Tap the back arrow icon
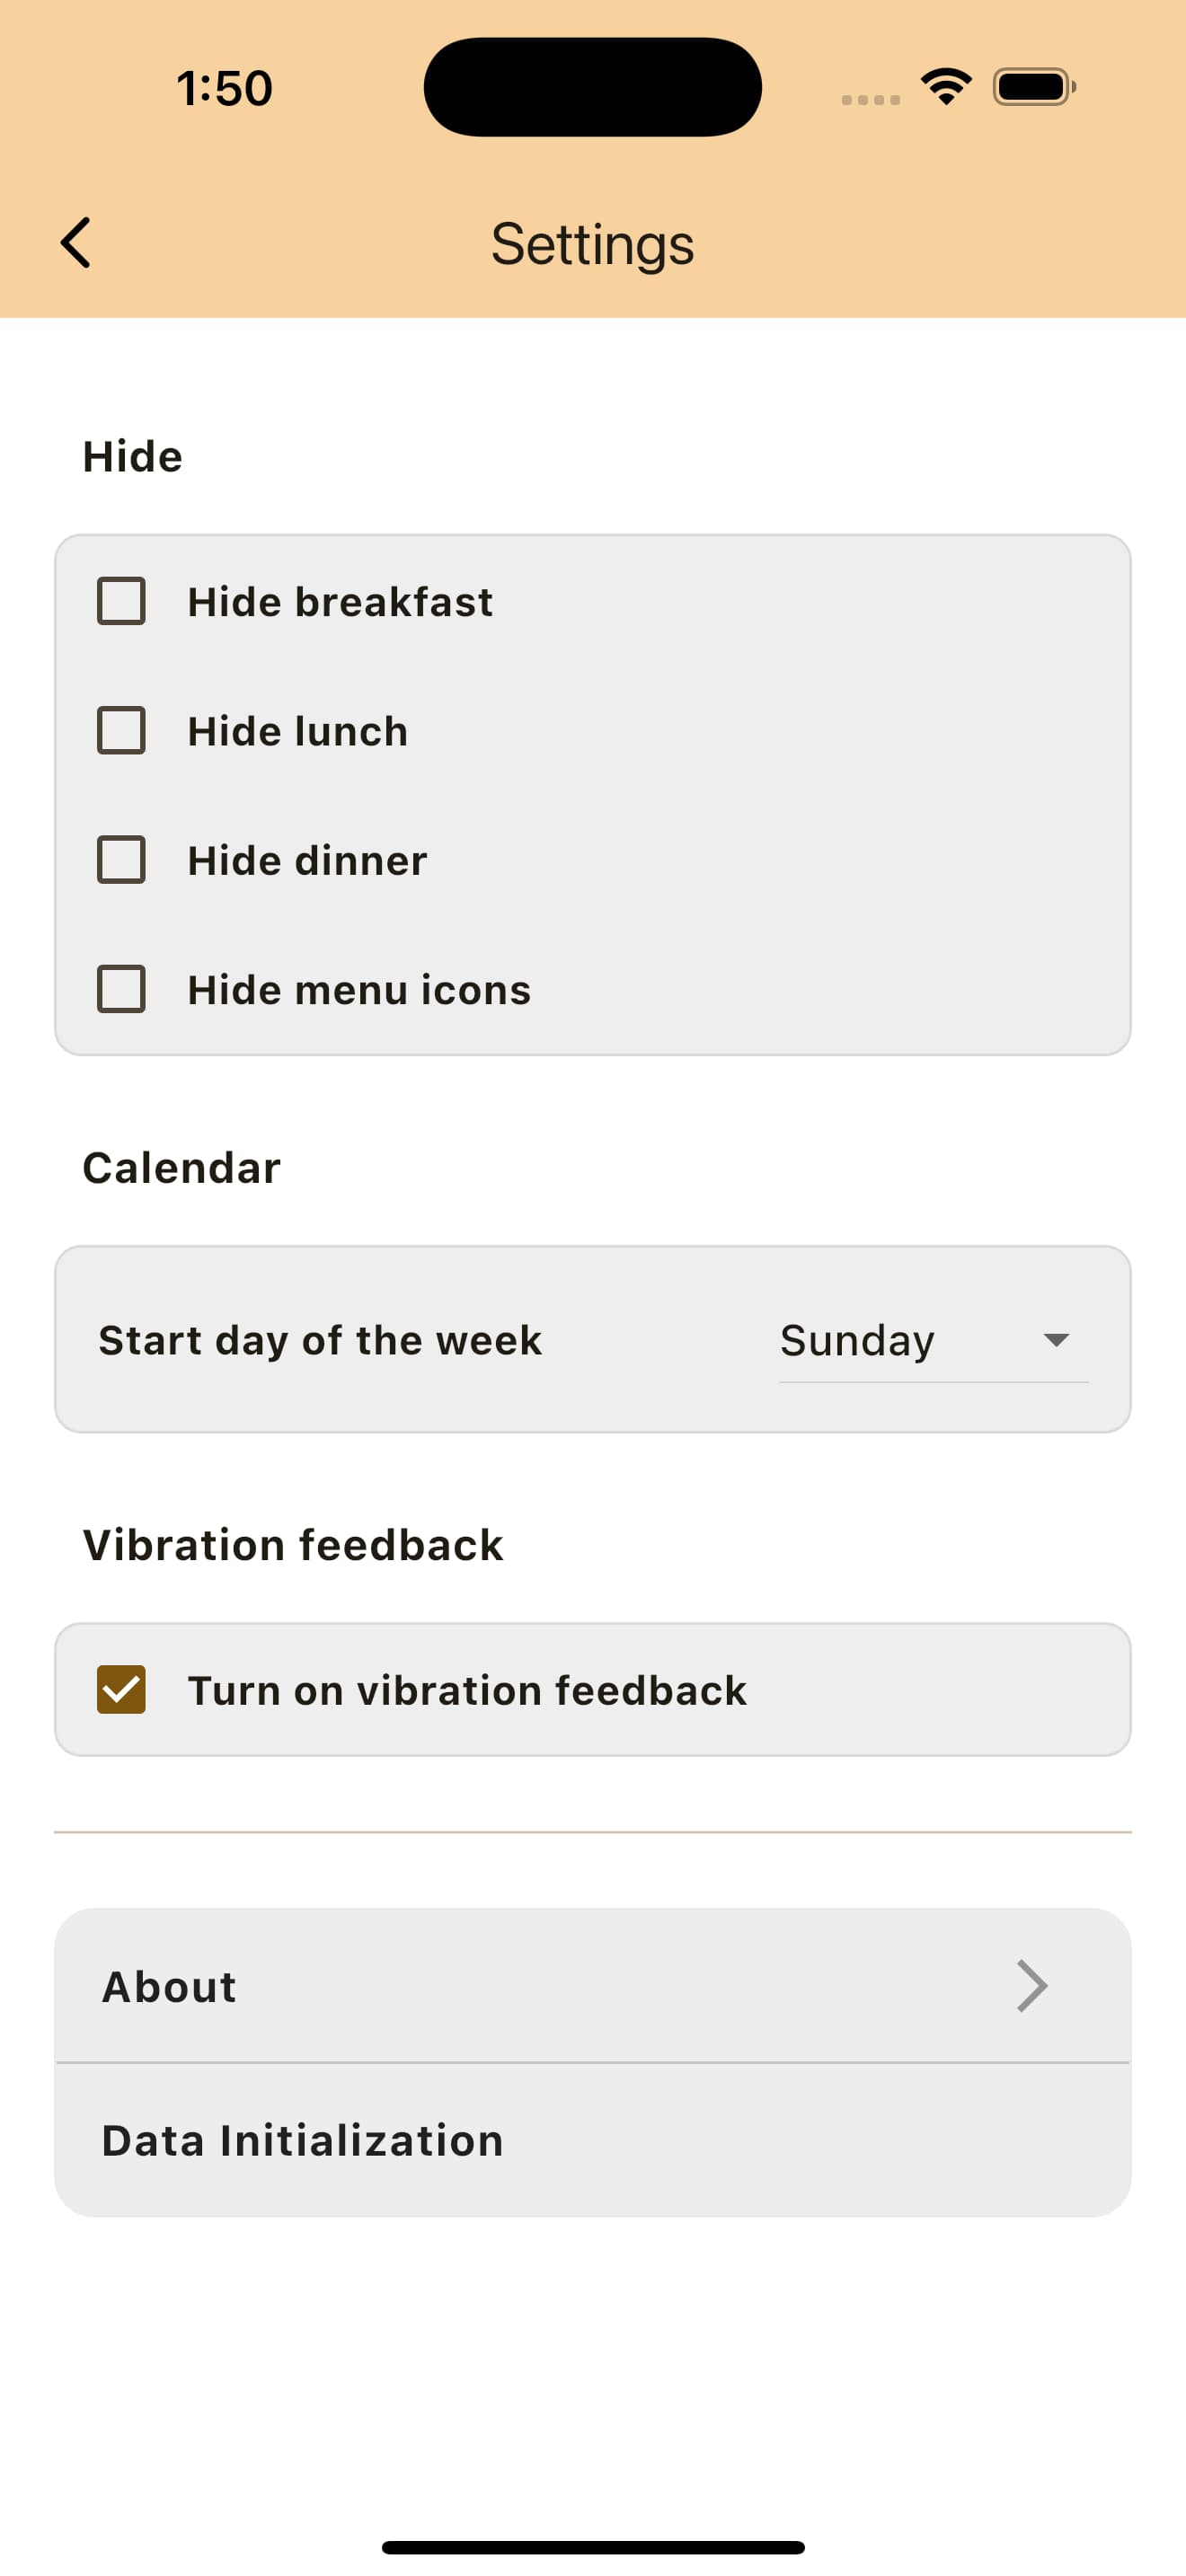 pos(76,243)
